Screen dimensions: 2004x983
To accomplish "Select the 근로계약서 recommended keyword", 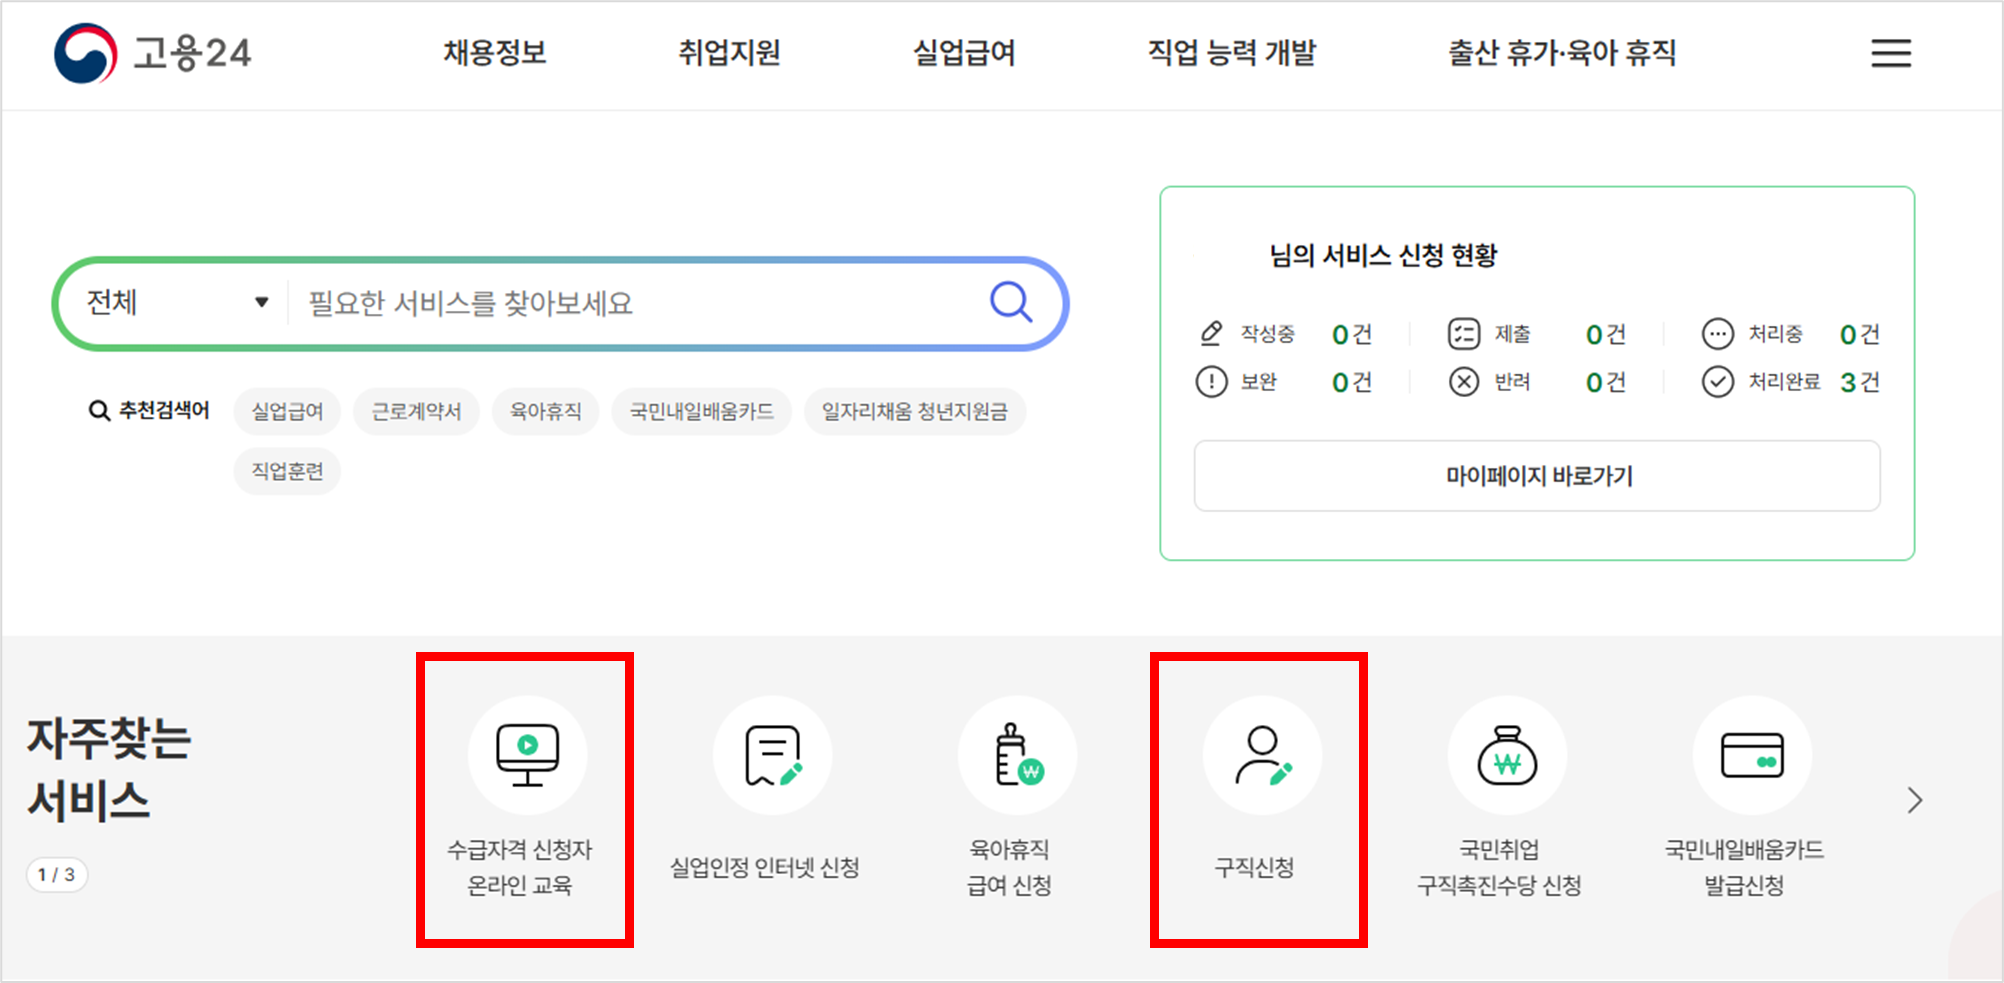I will pyautogui.click(x=416, y=411).
